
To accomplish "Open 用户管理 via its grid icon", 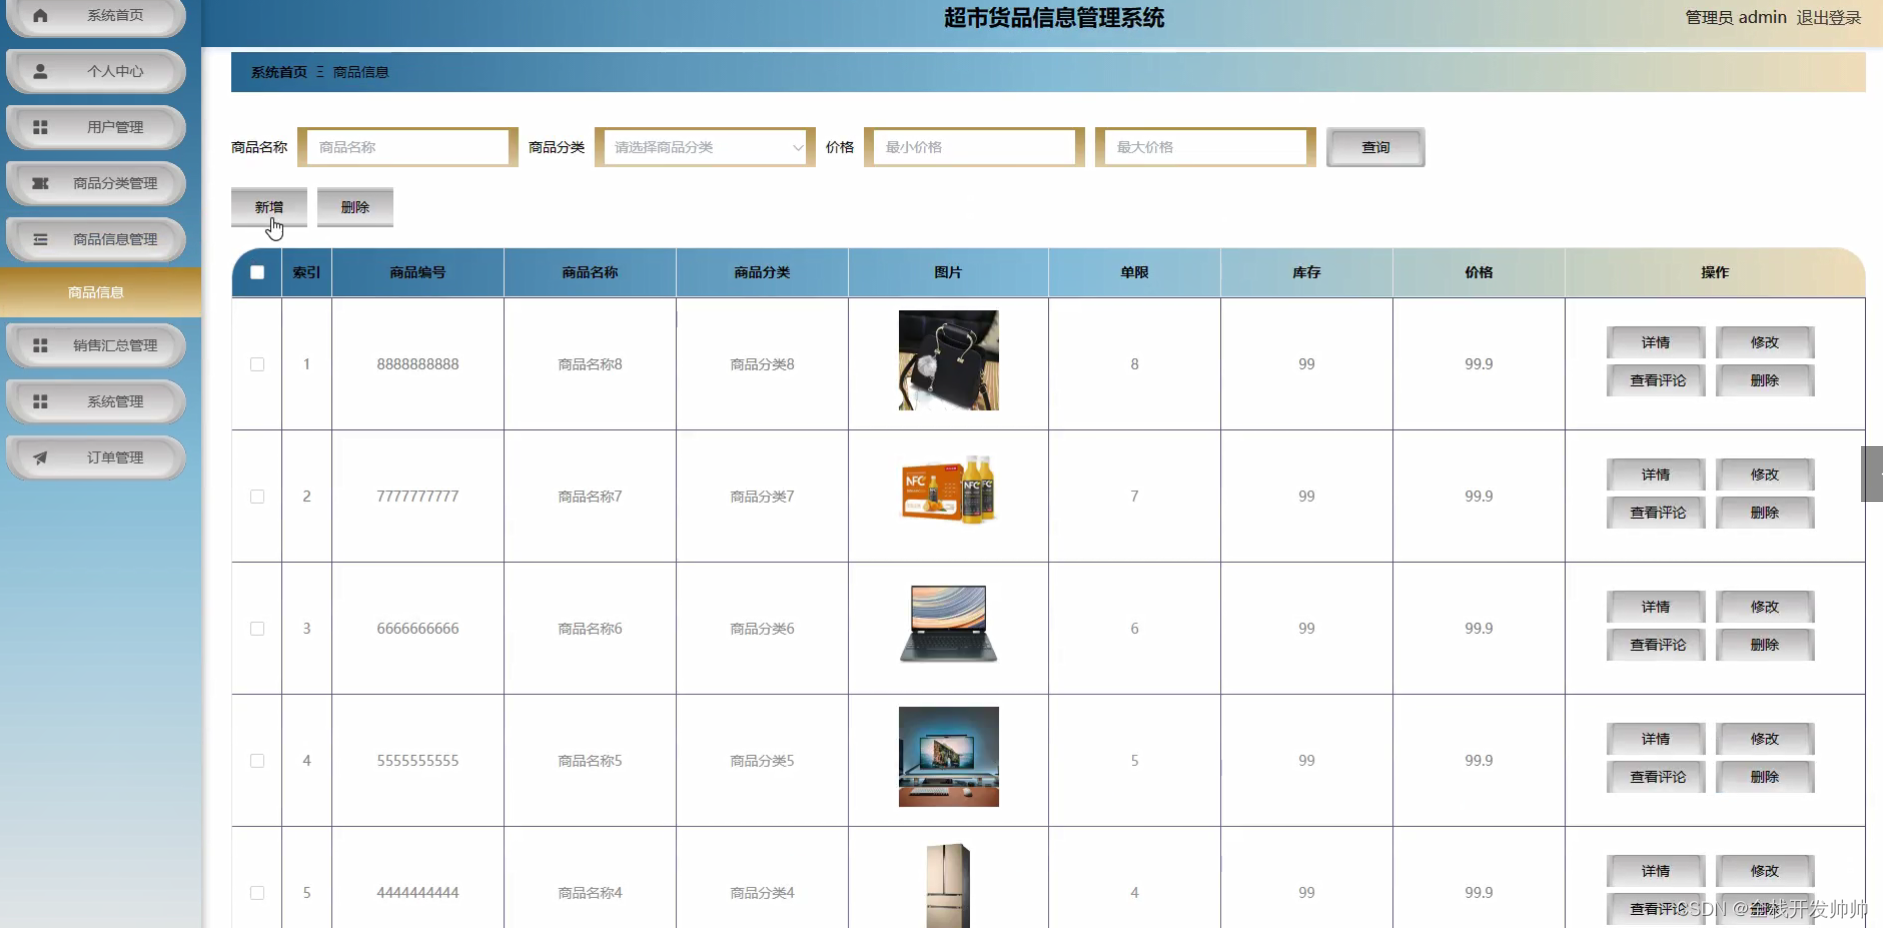I will point(41,127).
